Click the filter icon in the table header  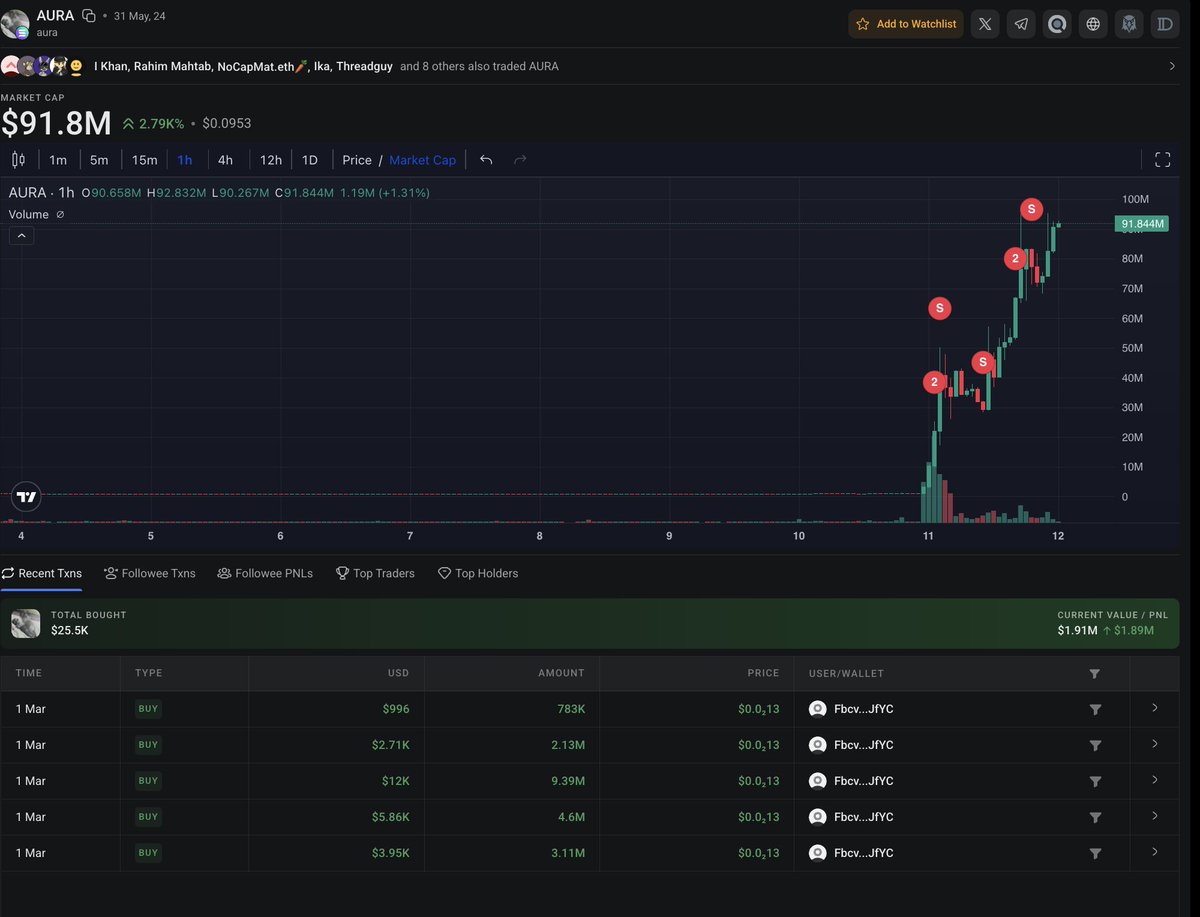pyautogui.click(x=1095, y=674)
